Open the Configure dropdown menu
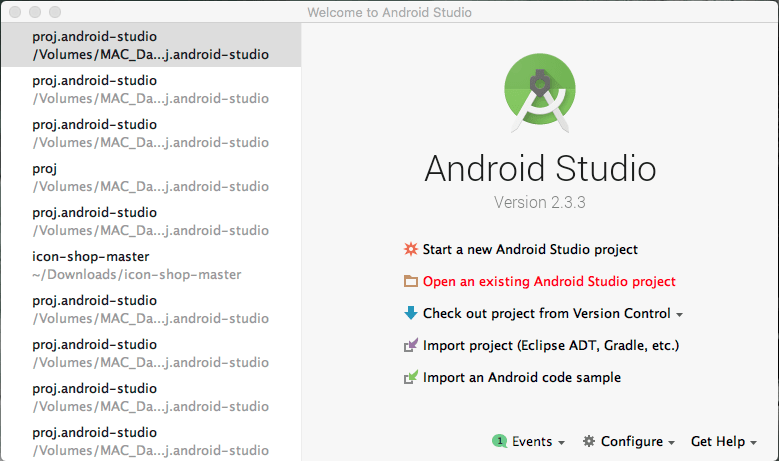 tap(630, 441)
